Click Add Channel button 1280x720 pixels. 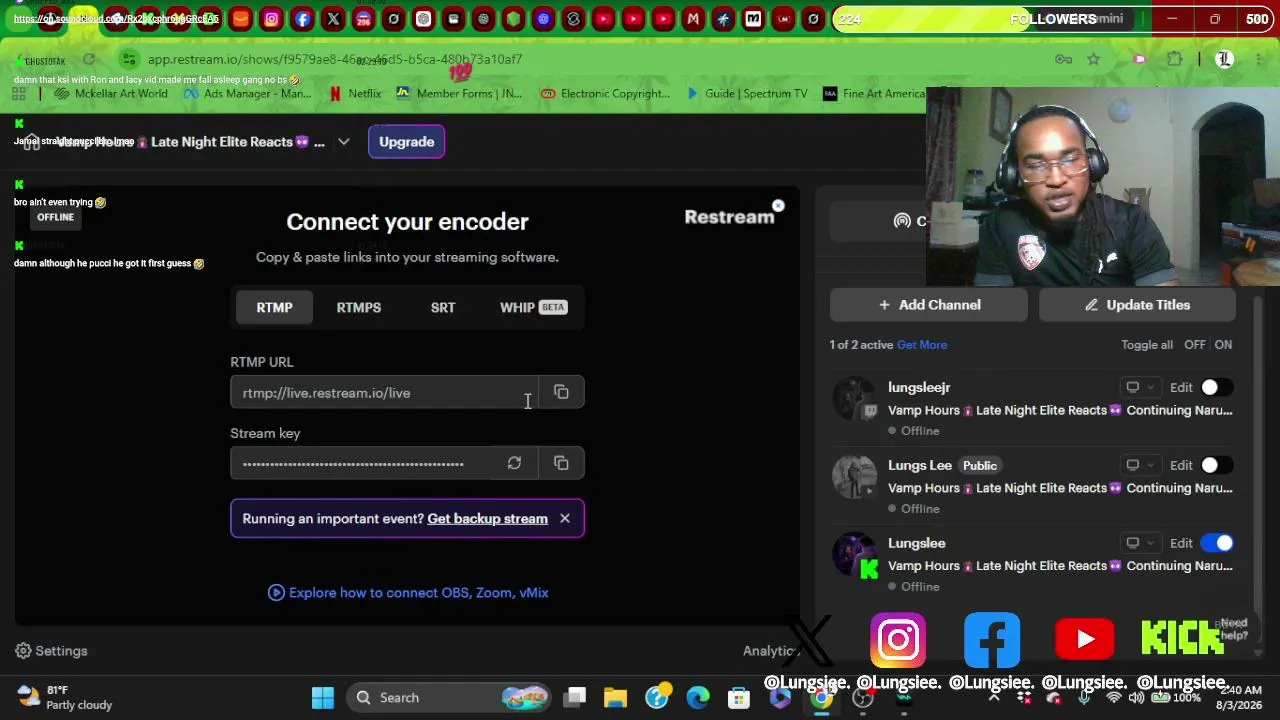(x=929, y=305)
